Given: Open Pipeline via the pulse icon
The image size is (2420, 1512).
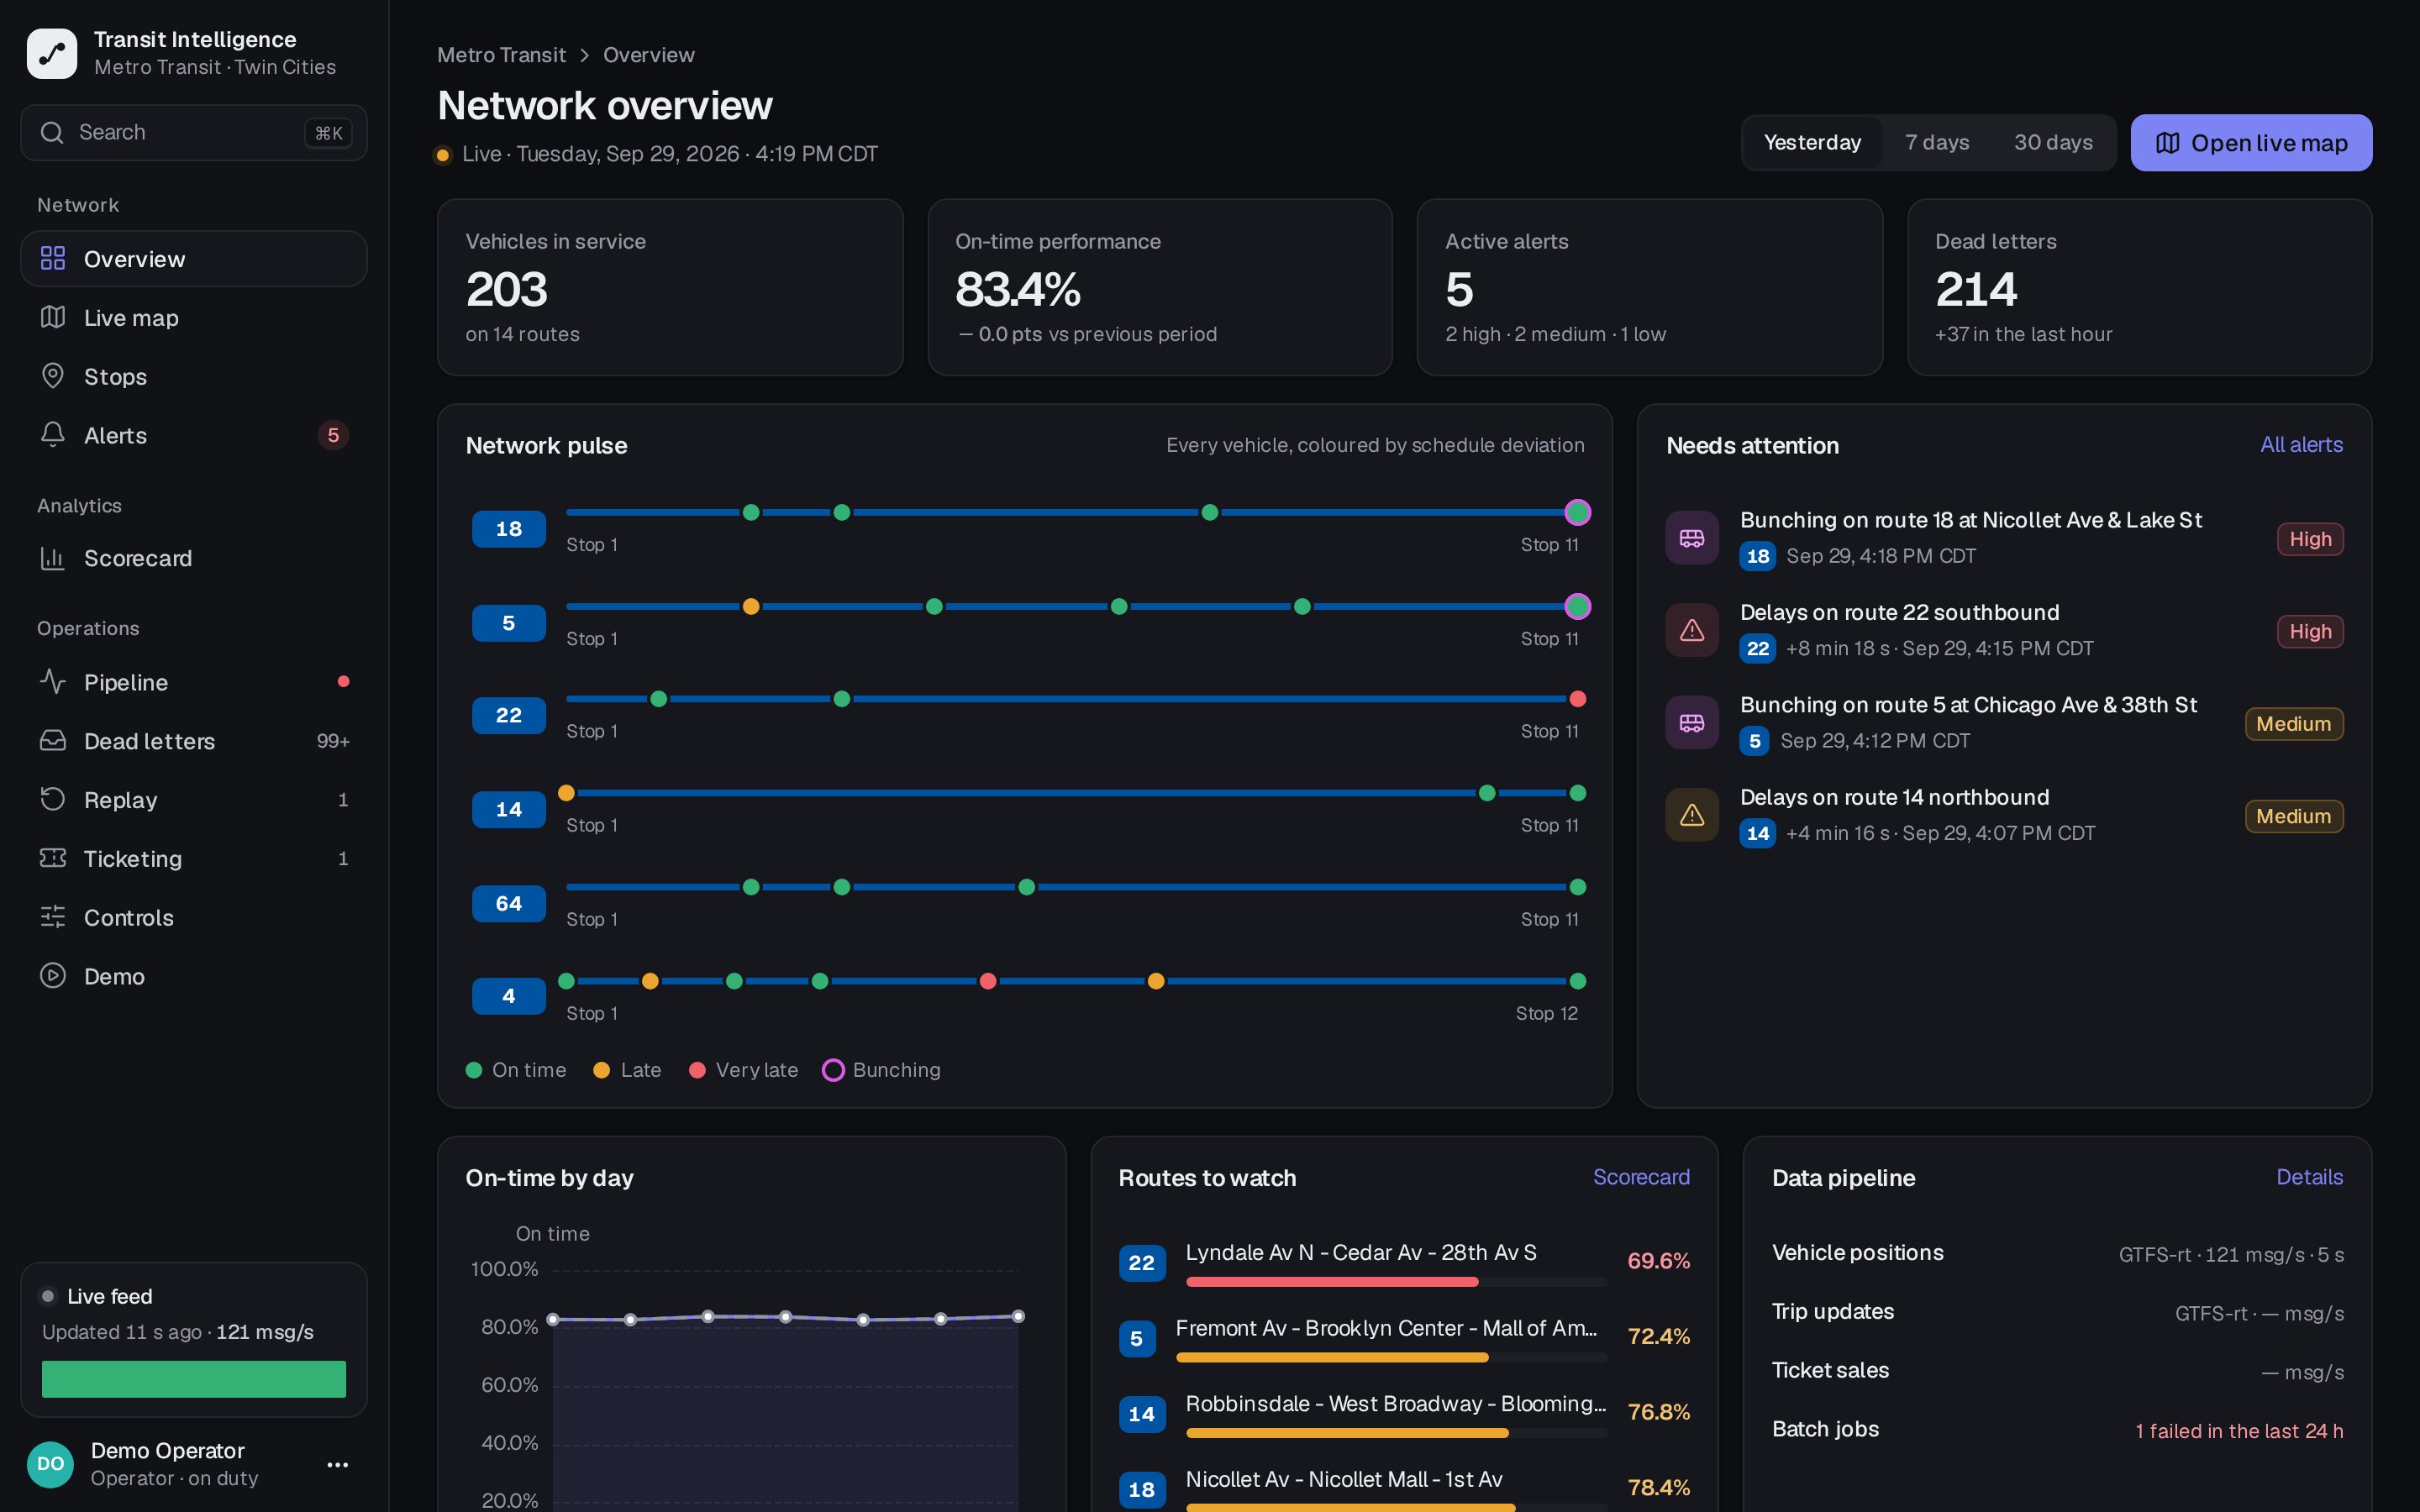Looking at the screenshot, I should (x=53, y=682).
